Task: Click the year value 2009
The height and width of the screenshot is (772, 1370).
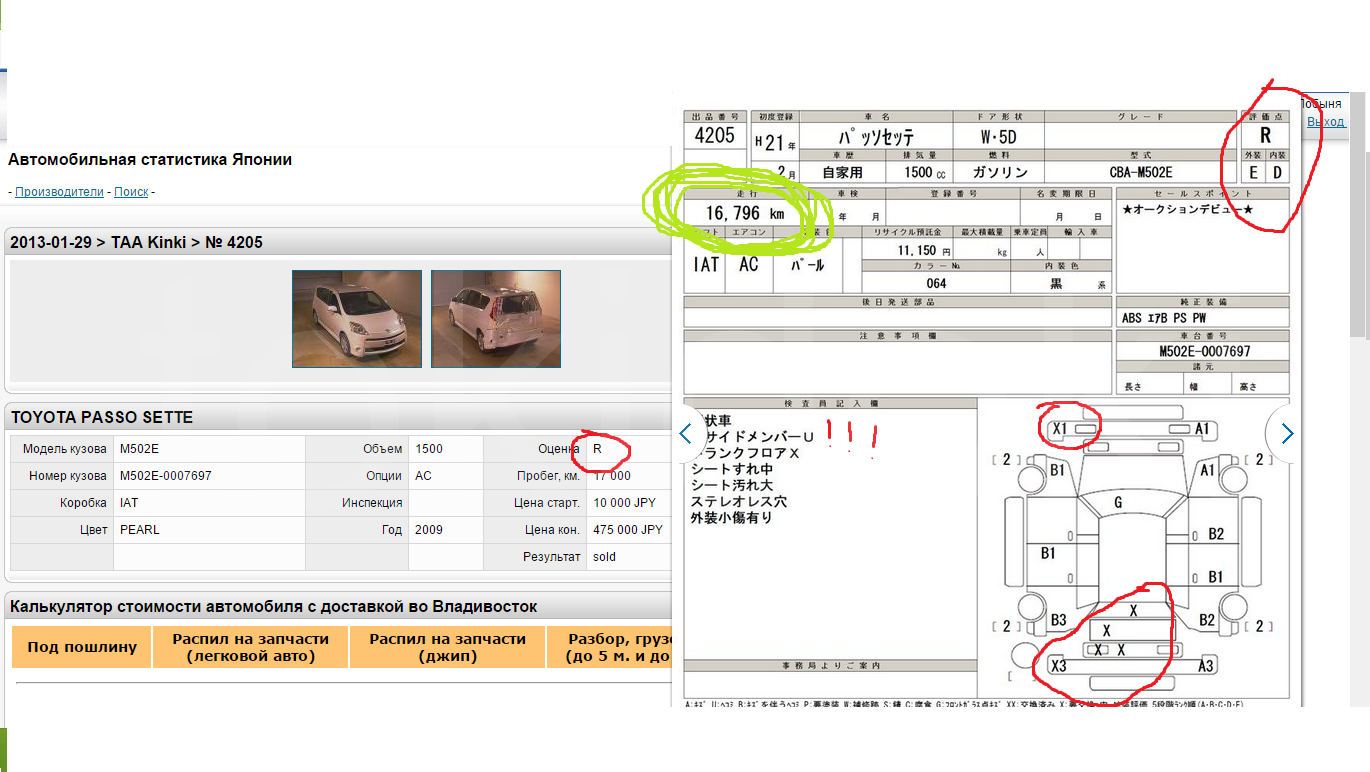Action: (x=428, y=530)
